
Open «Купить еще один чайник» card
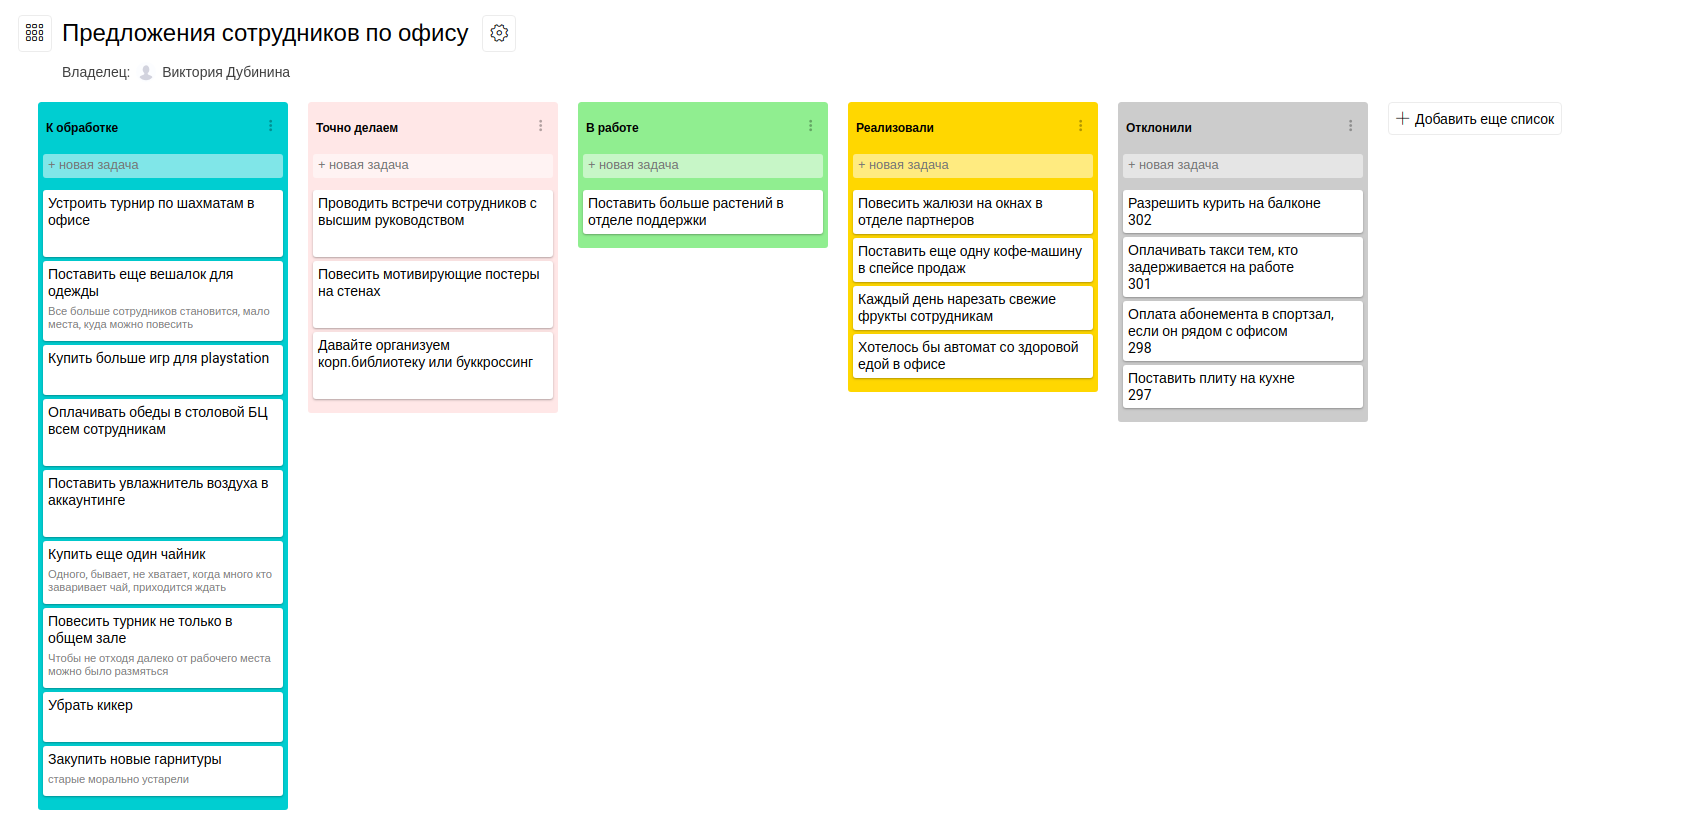tap(163, 571)
